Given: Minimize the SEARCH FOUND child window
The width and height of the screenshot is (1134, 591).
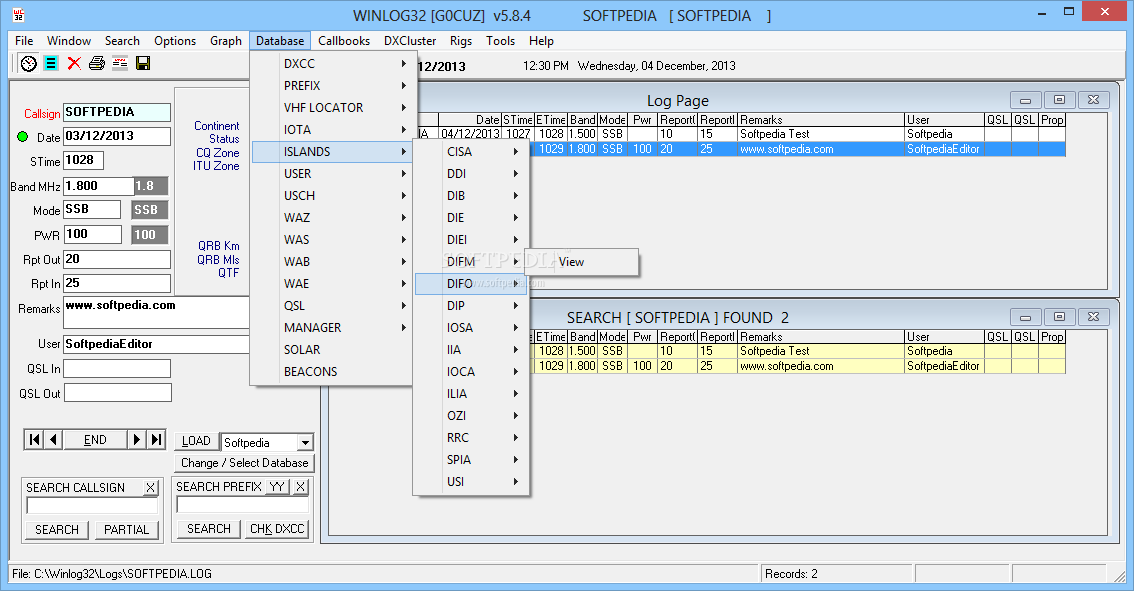Looking at the screenshot, I should 1026,317.
